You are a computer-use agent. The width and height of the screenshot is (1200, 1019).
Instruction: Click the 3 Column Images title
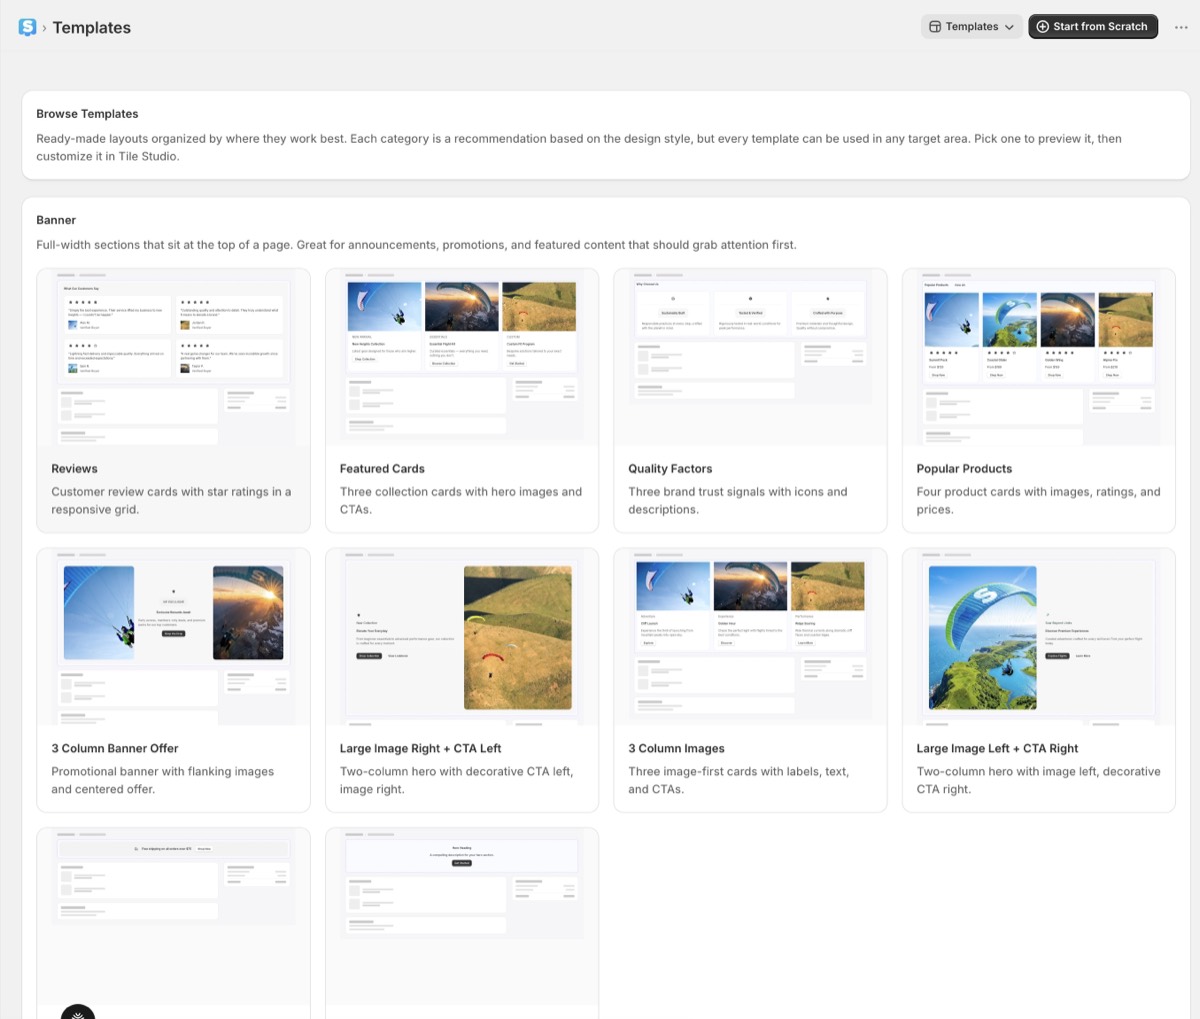pyautogui.click(x=676, y=749)
